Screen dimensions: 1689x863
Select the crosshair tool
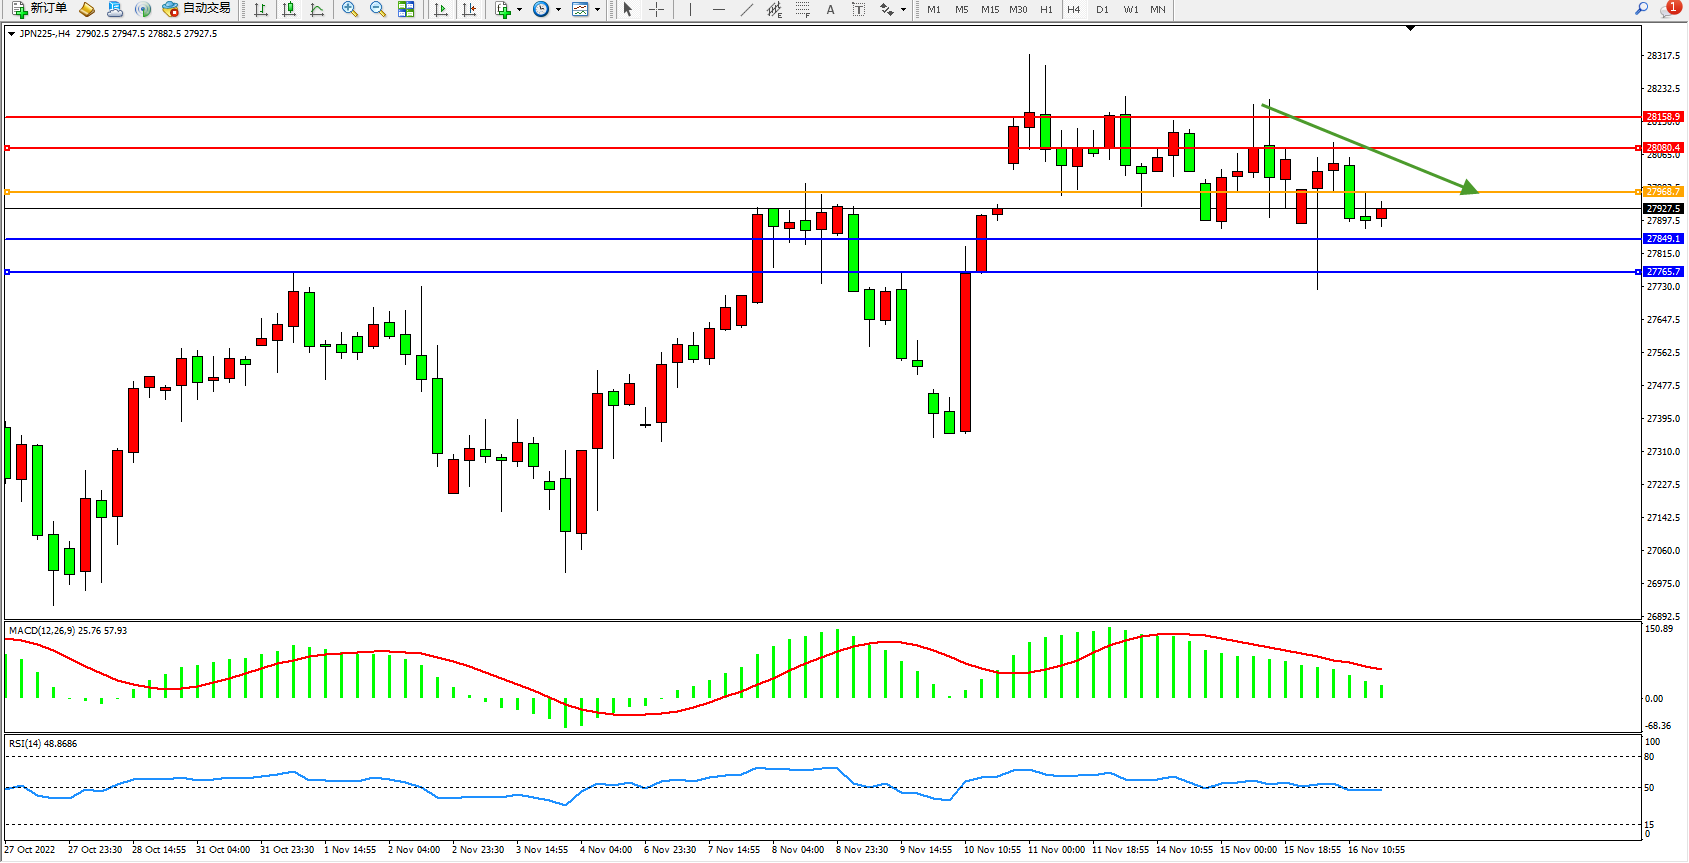pos(656,9)
